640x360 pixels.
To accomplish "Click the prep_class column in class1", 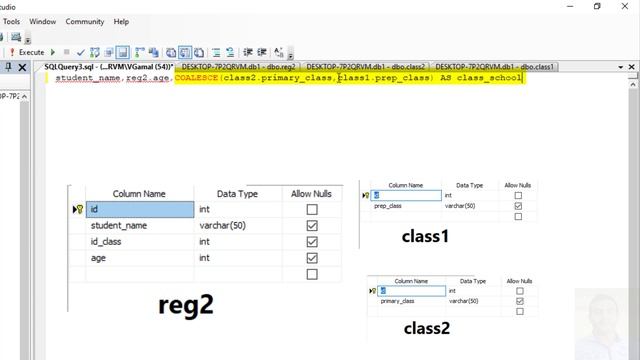I will coord(407,206).
